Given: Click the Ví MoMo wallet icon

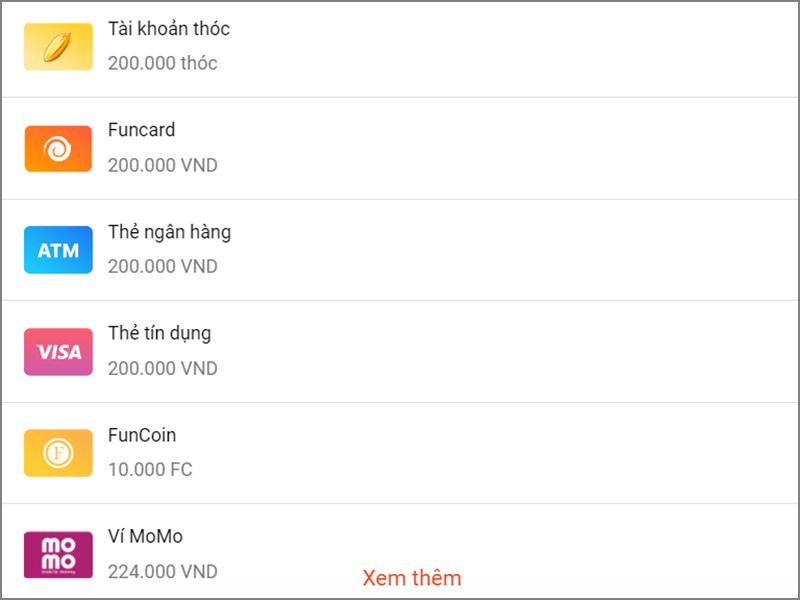Looking at the screenshot, I should click(57, 554).
